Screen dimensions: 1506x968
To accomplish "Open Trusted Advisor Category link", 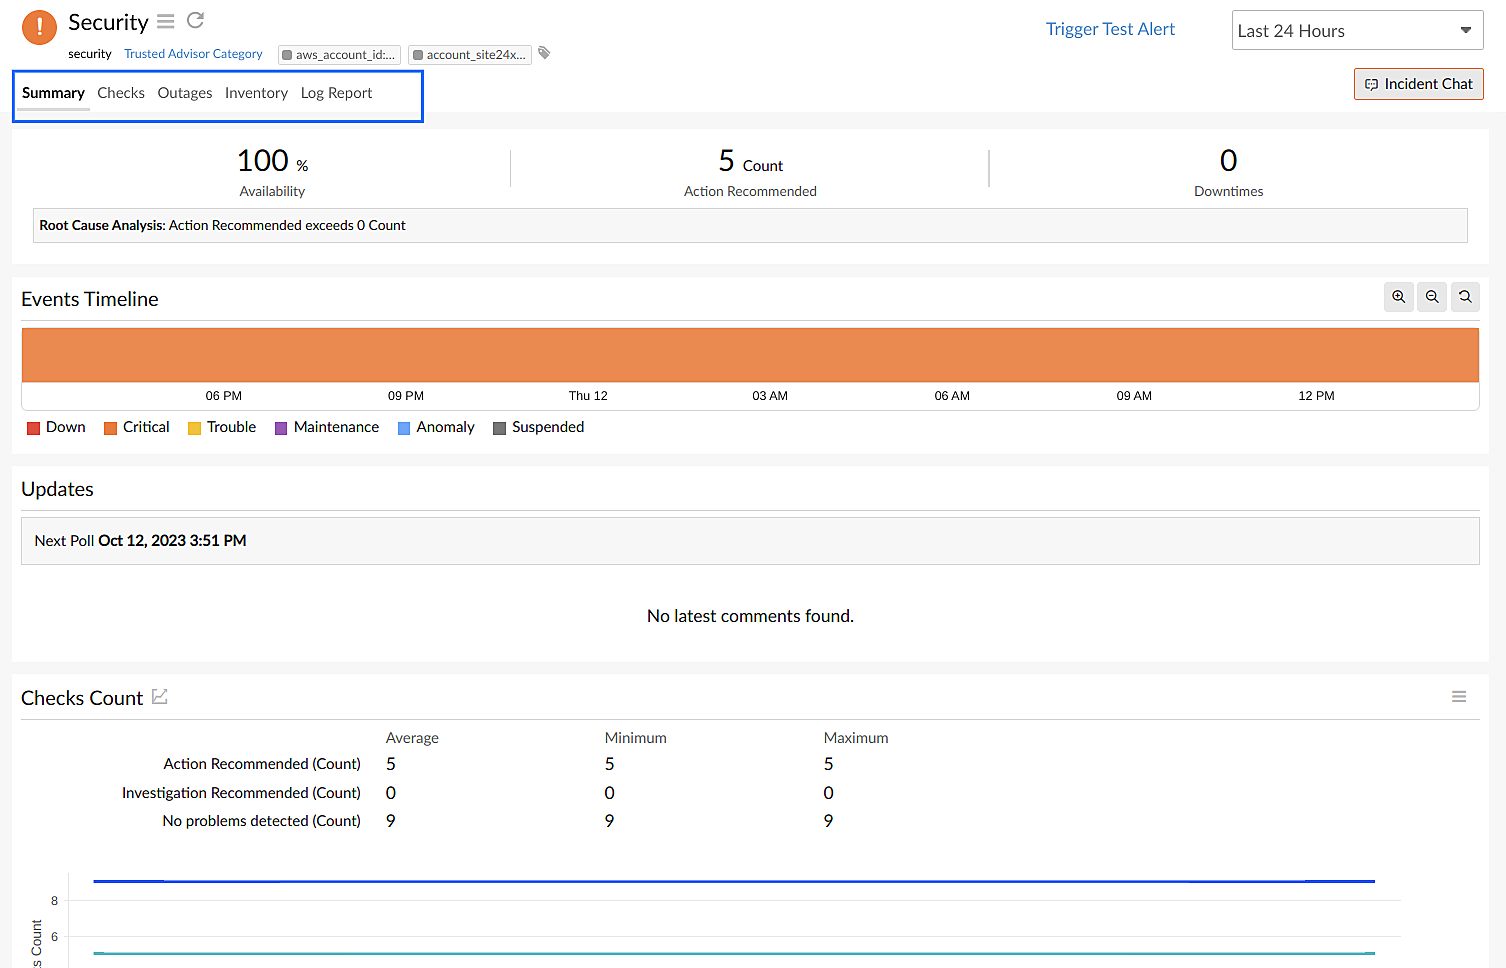I will [x=193, y=53].
